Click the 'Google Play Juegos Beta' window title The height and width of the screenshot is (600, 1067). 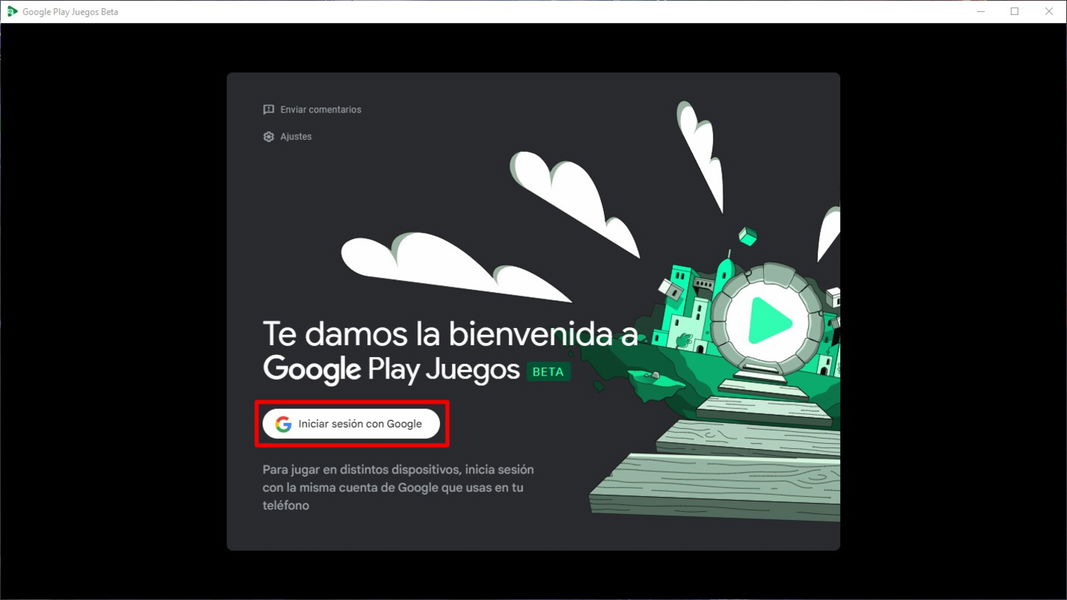point(70,12)
